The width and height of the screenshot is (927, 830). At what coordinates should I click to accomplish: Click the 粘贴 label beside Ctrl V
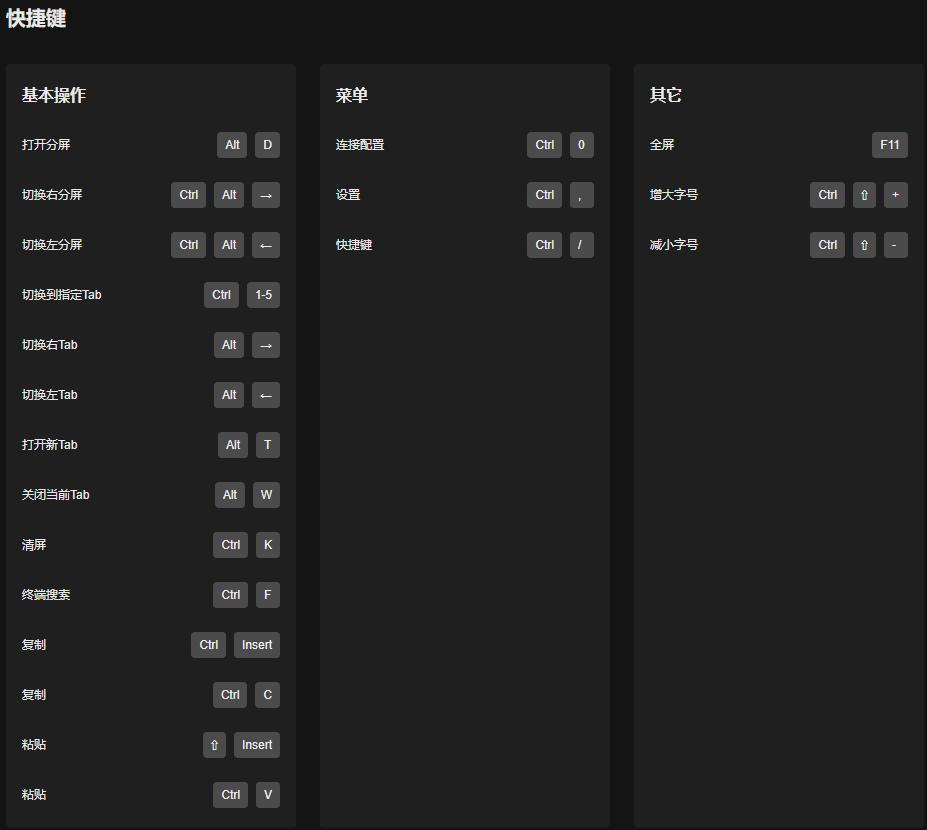[x=34, y=795]
